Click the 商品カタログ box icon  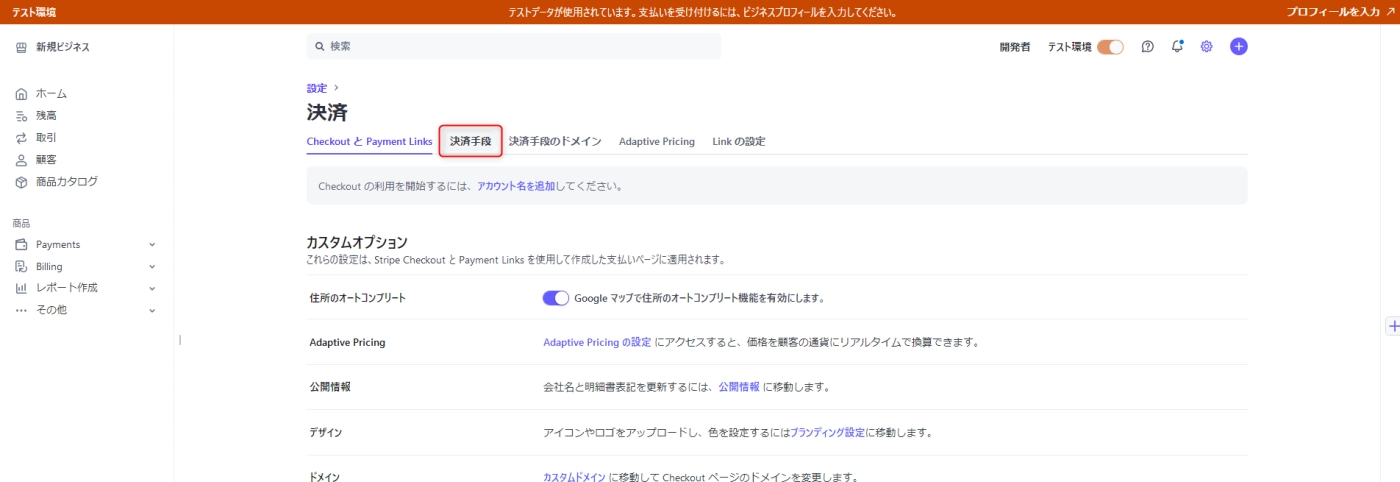point(21,182)
